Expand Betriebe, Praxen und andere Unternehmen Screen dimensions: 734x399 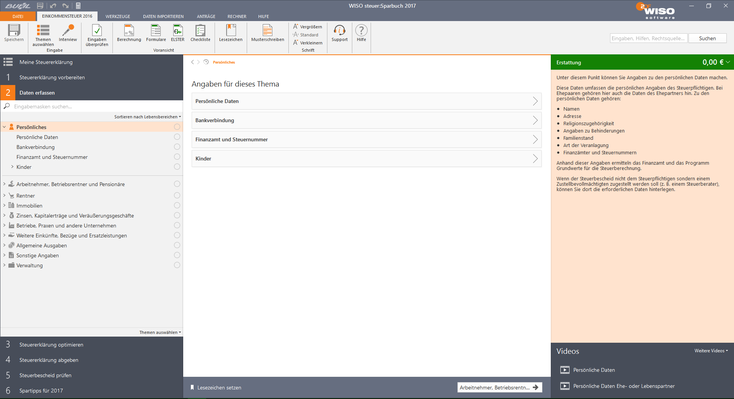click(x=4, y=225)
